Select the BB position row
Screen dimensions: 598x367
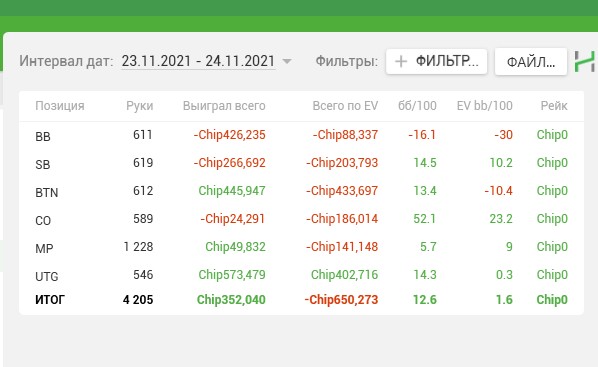click(x=301, y=135)
